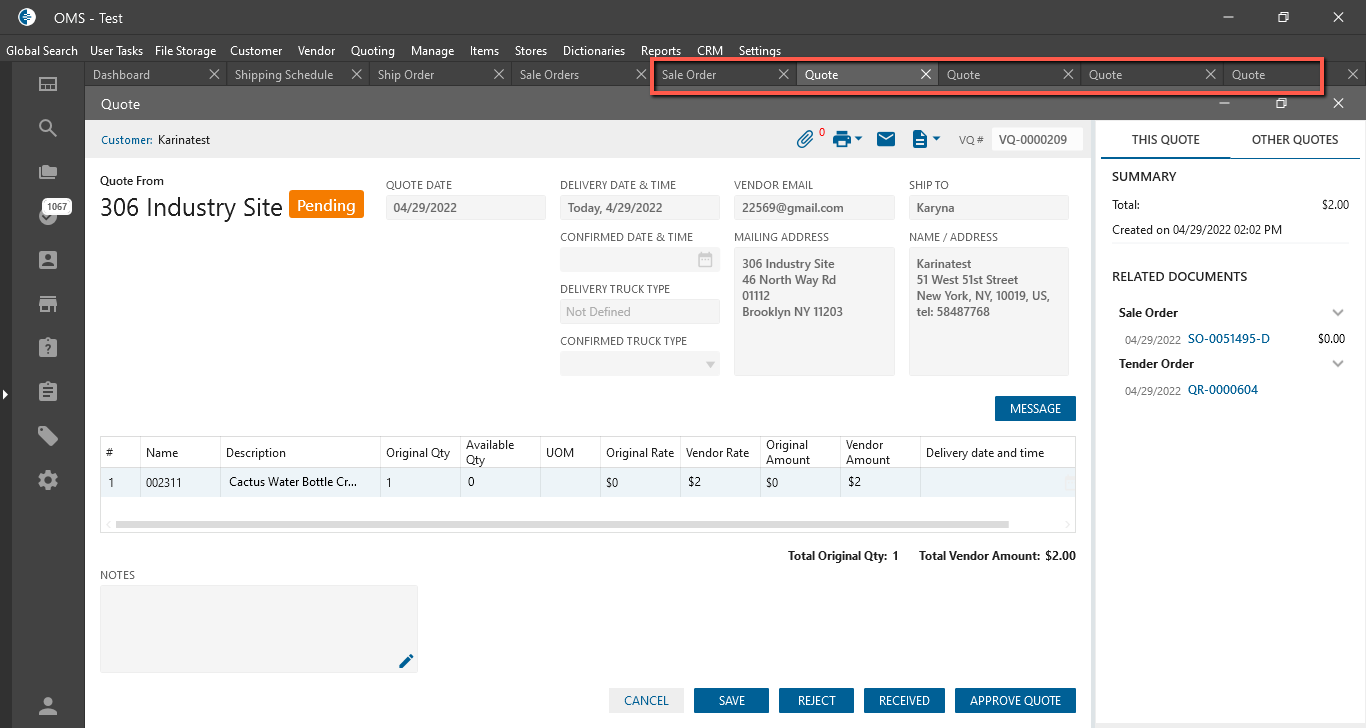Send the quote with the envelope icon
Viewport: 1366px width, 728px height.
tap(886, 139)
